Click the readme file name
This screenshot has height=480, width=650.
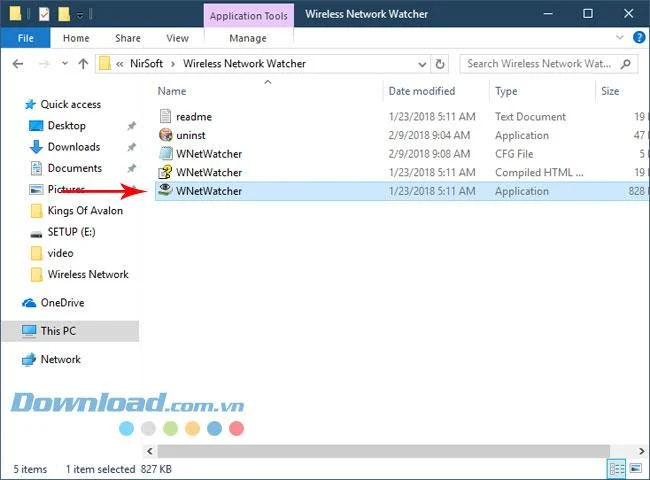tap(194, 117)
